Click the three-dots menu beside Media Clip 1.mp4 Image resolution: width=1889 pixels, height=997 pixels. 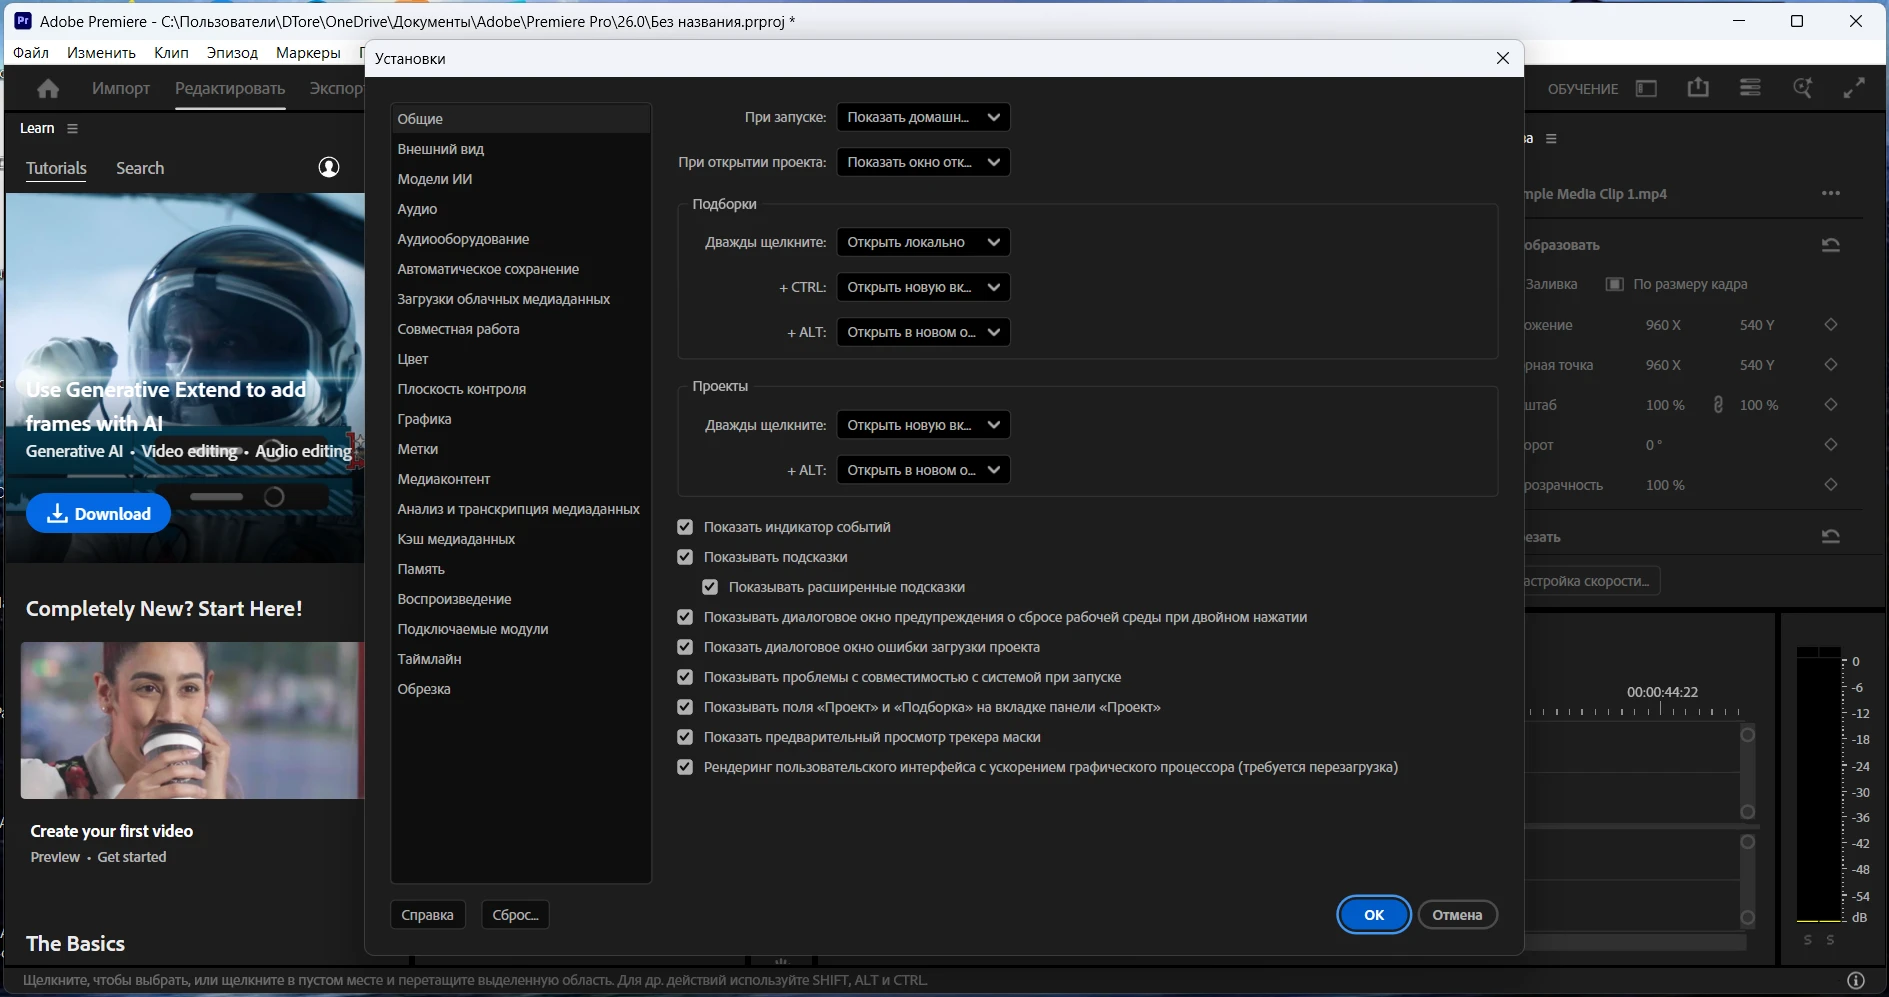click(1830, 194)
